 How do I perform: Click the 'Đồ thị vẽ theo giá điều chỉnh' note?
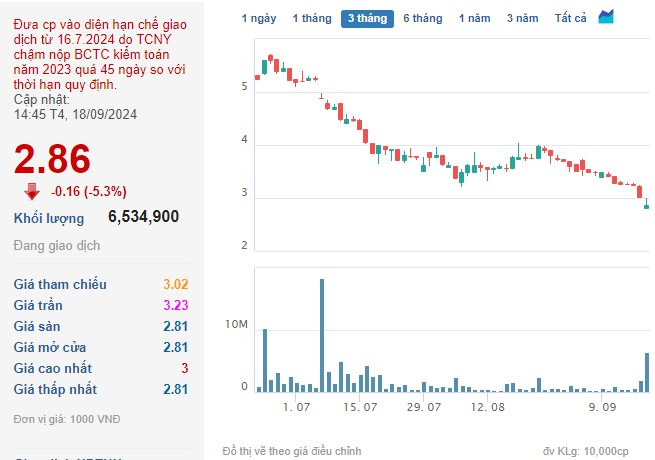tap(292, 451)
